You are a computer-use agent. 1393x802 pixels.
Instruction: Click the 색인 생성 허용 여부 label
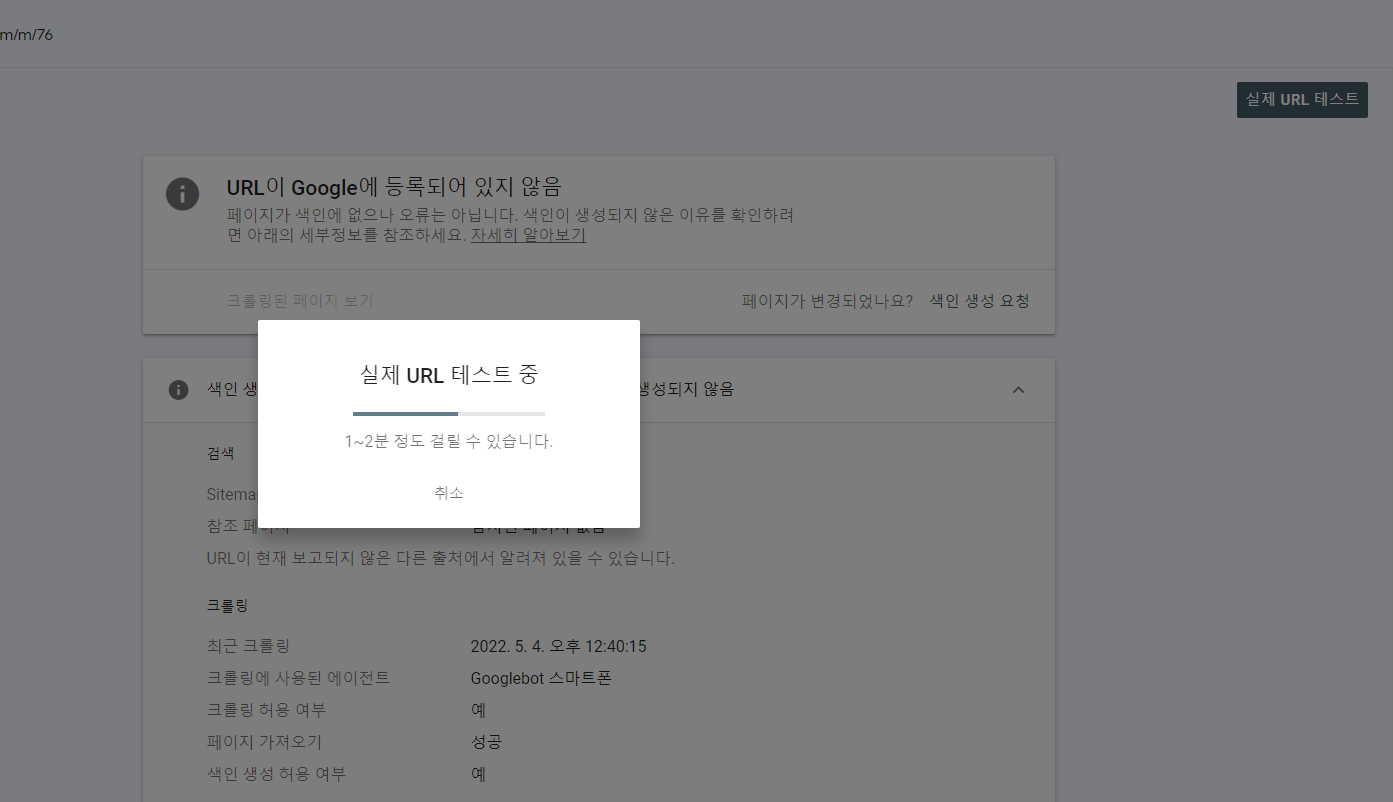point(276,775)
